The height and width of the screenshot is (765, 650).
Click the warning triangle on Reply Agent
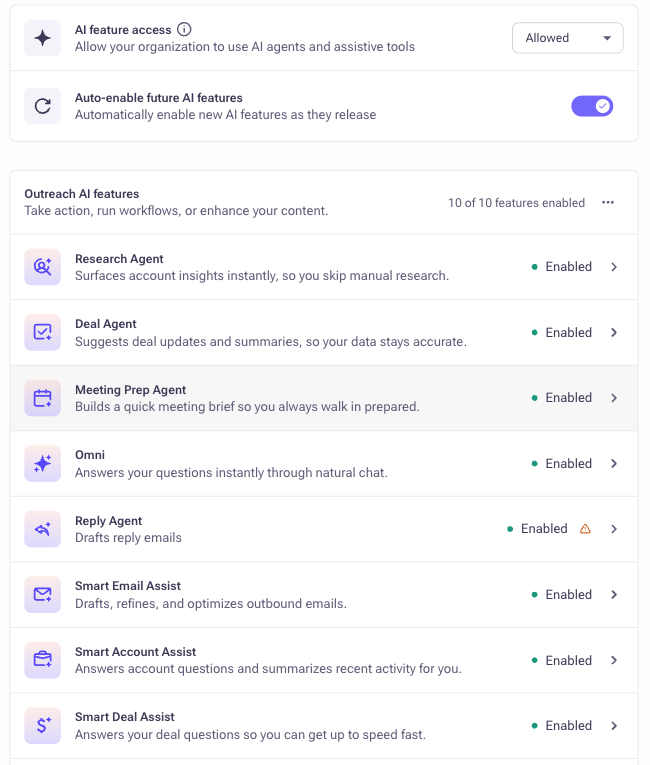pyautogui.click(x=585, y=529)
